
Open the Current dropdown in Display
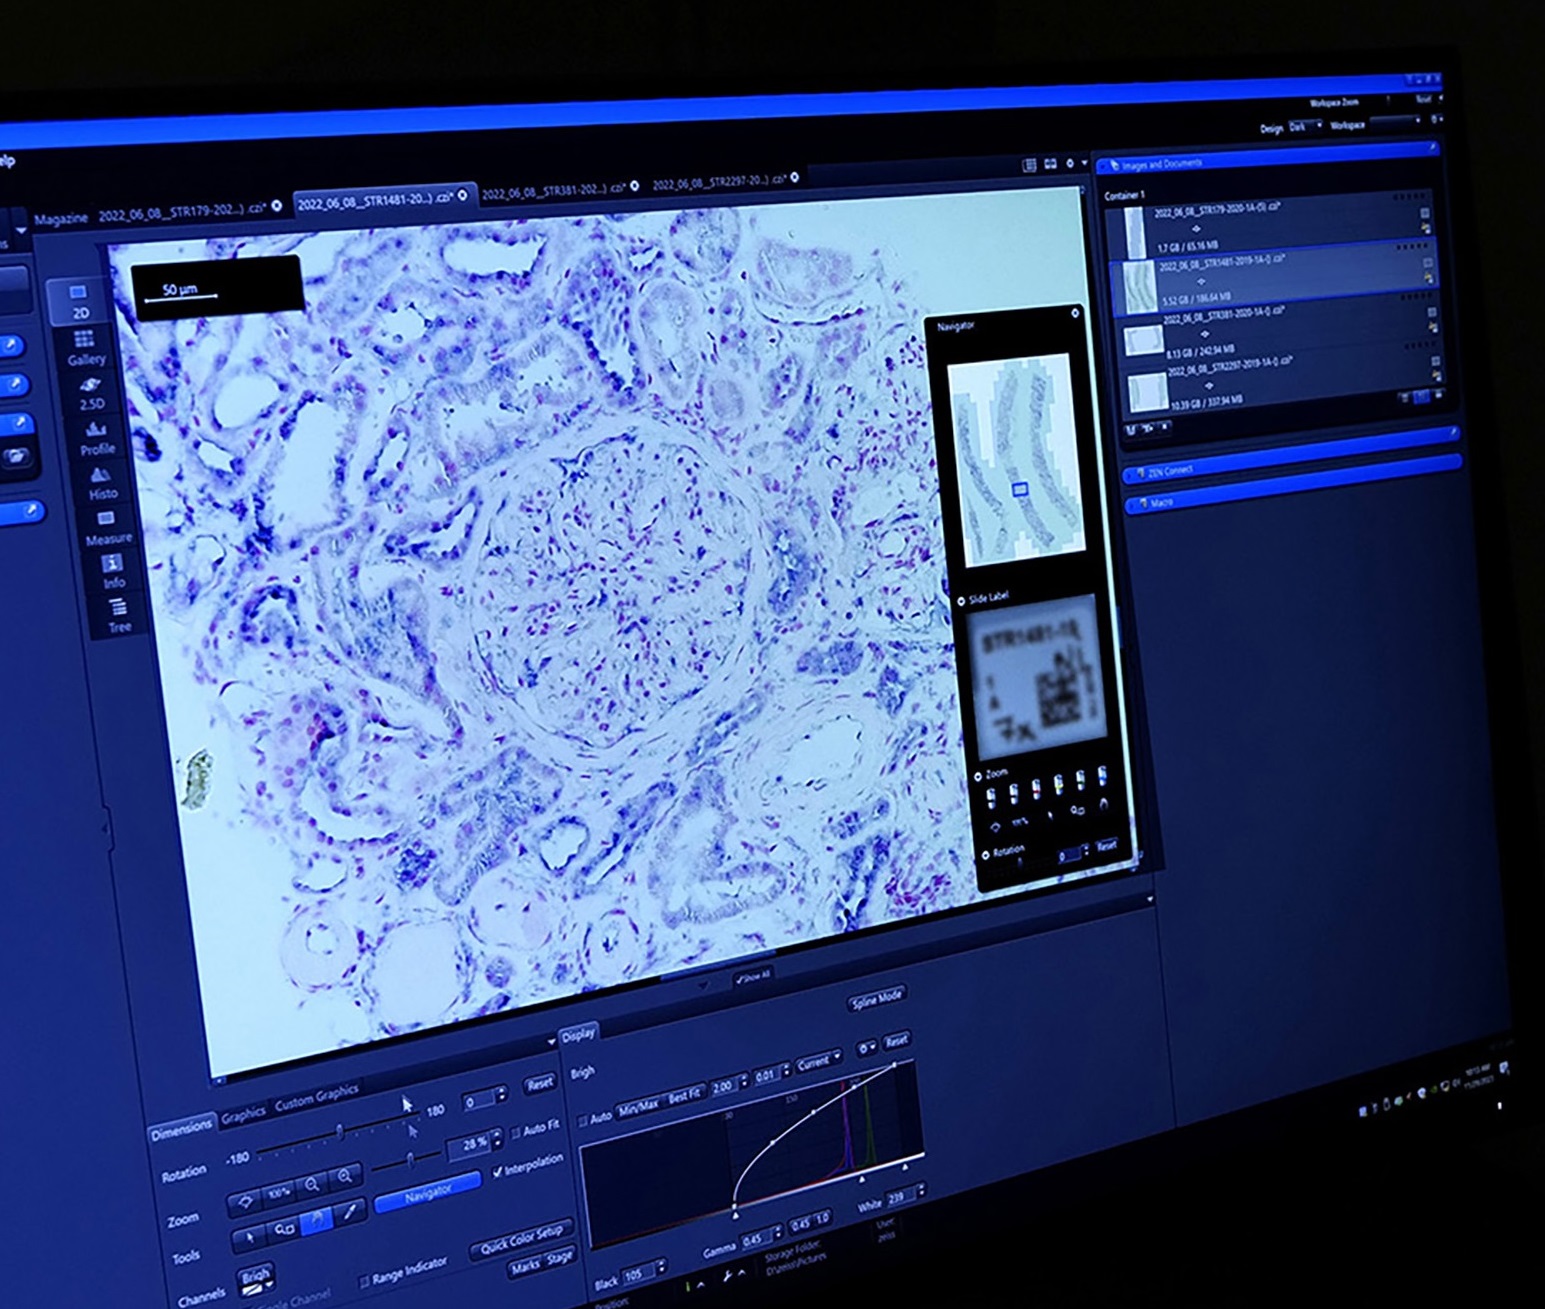(817, 1061)
